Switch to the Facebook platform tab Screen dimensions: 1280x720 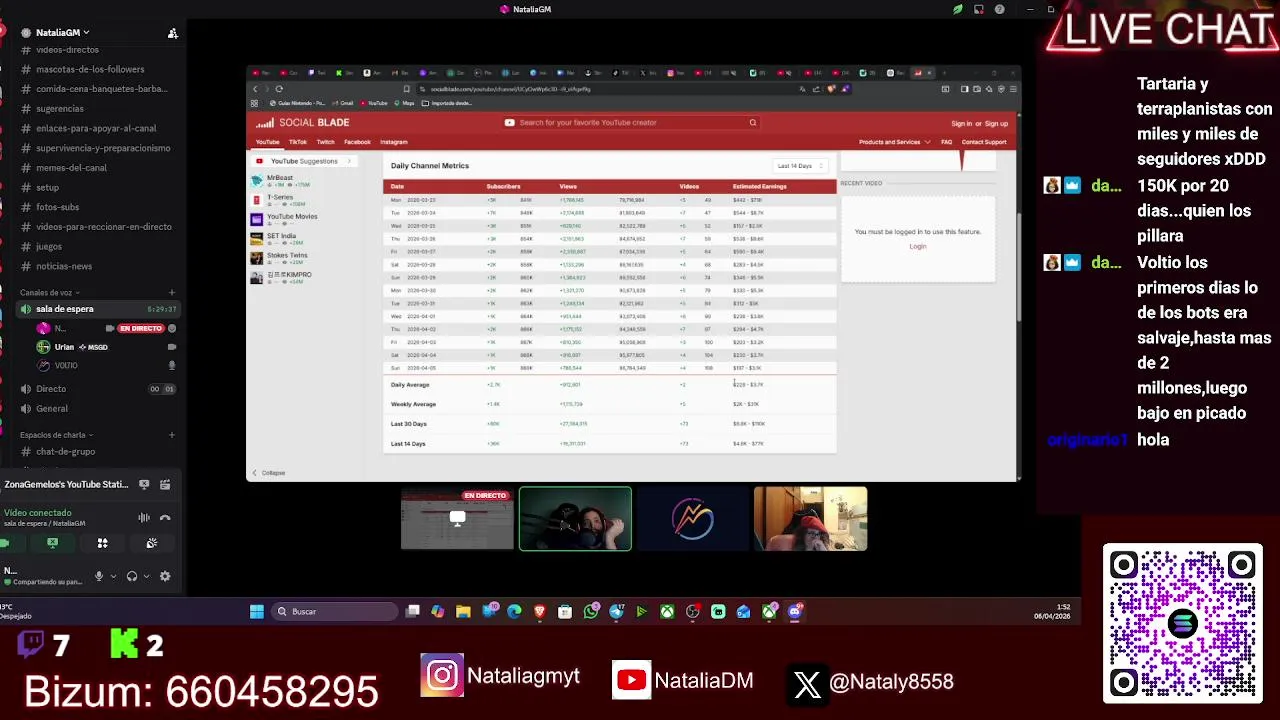(x=357, y=142)
